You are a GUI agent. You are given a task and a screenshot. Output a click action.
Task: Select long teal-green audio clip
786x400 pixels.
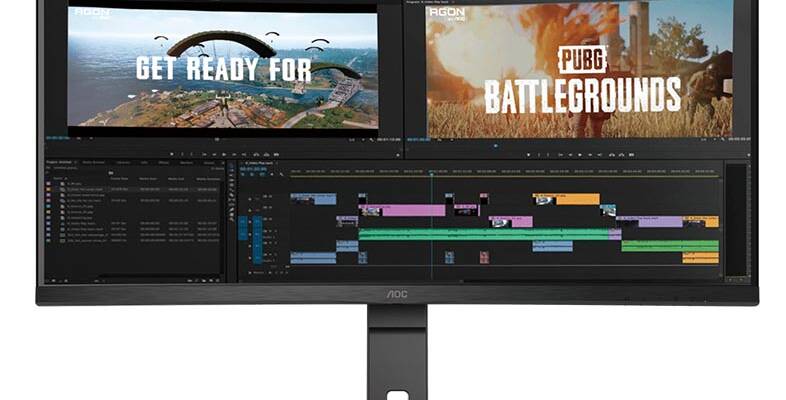484,234
